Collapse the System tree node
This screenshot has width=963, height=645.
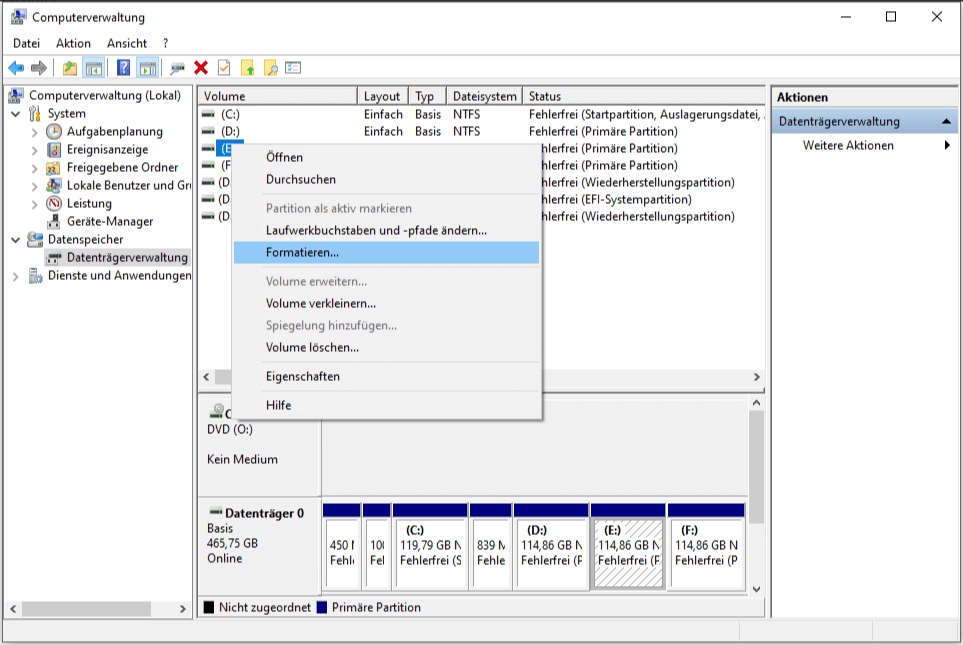tap(15, 114)
